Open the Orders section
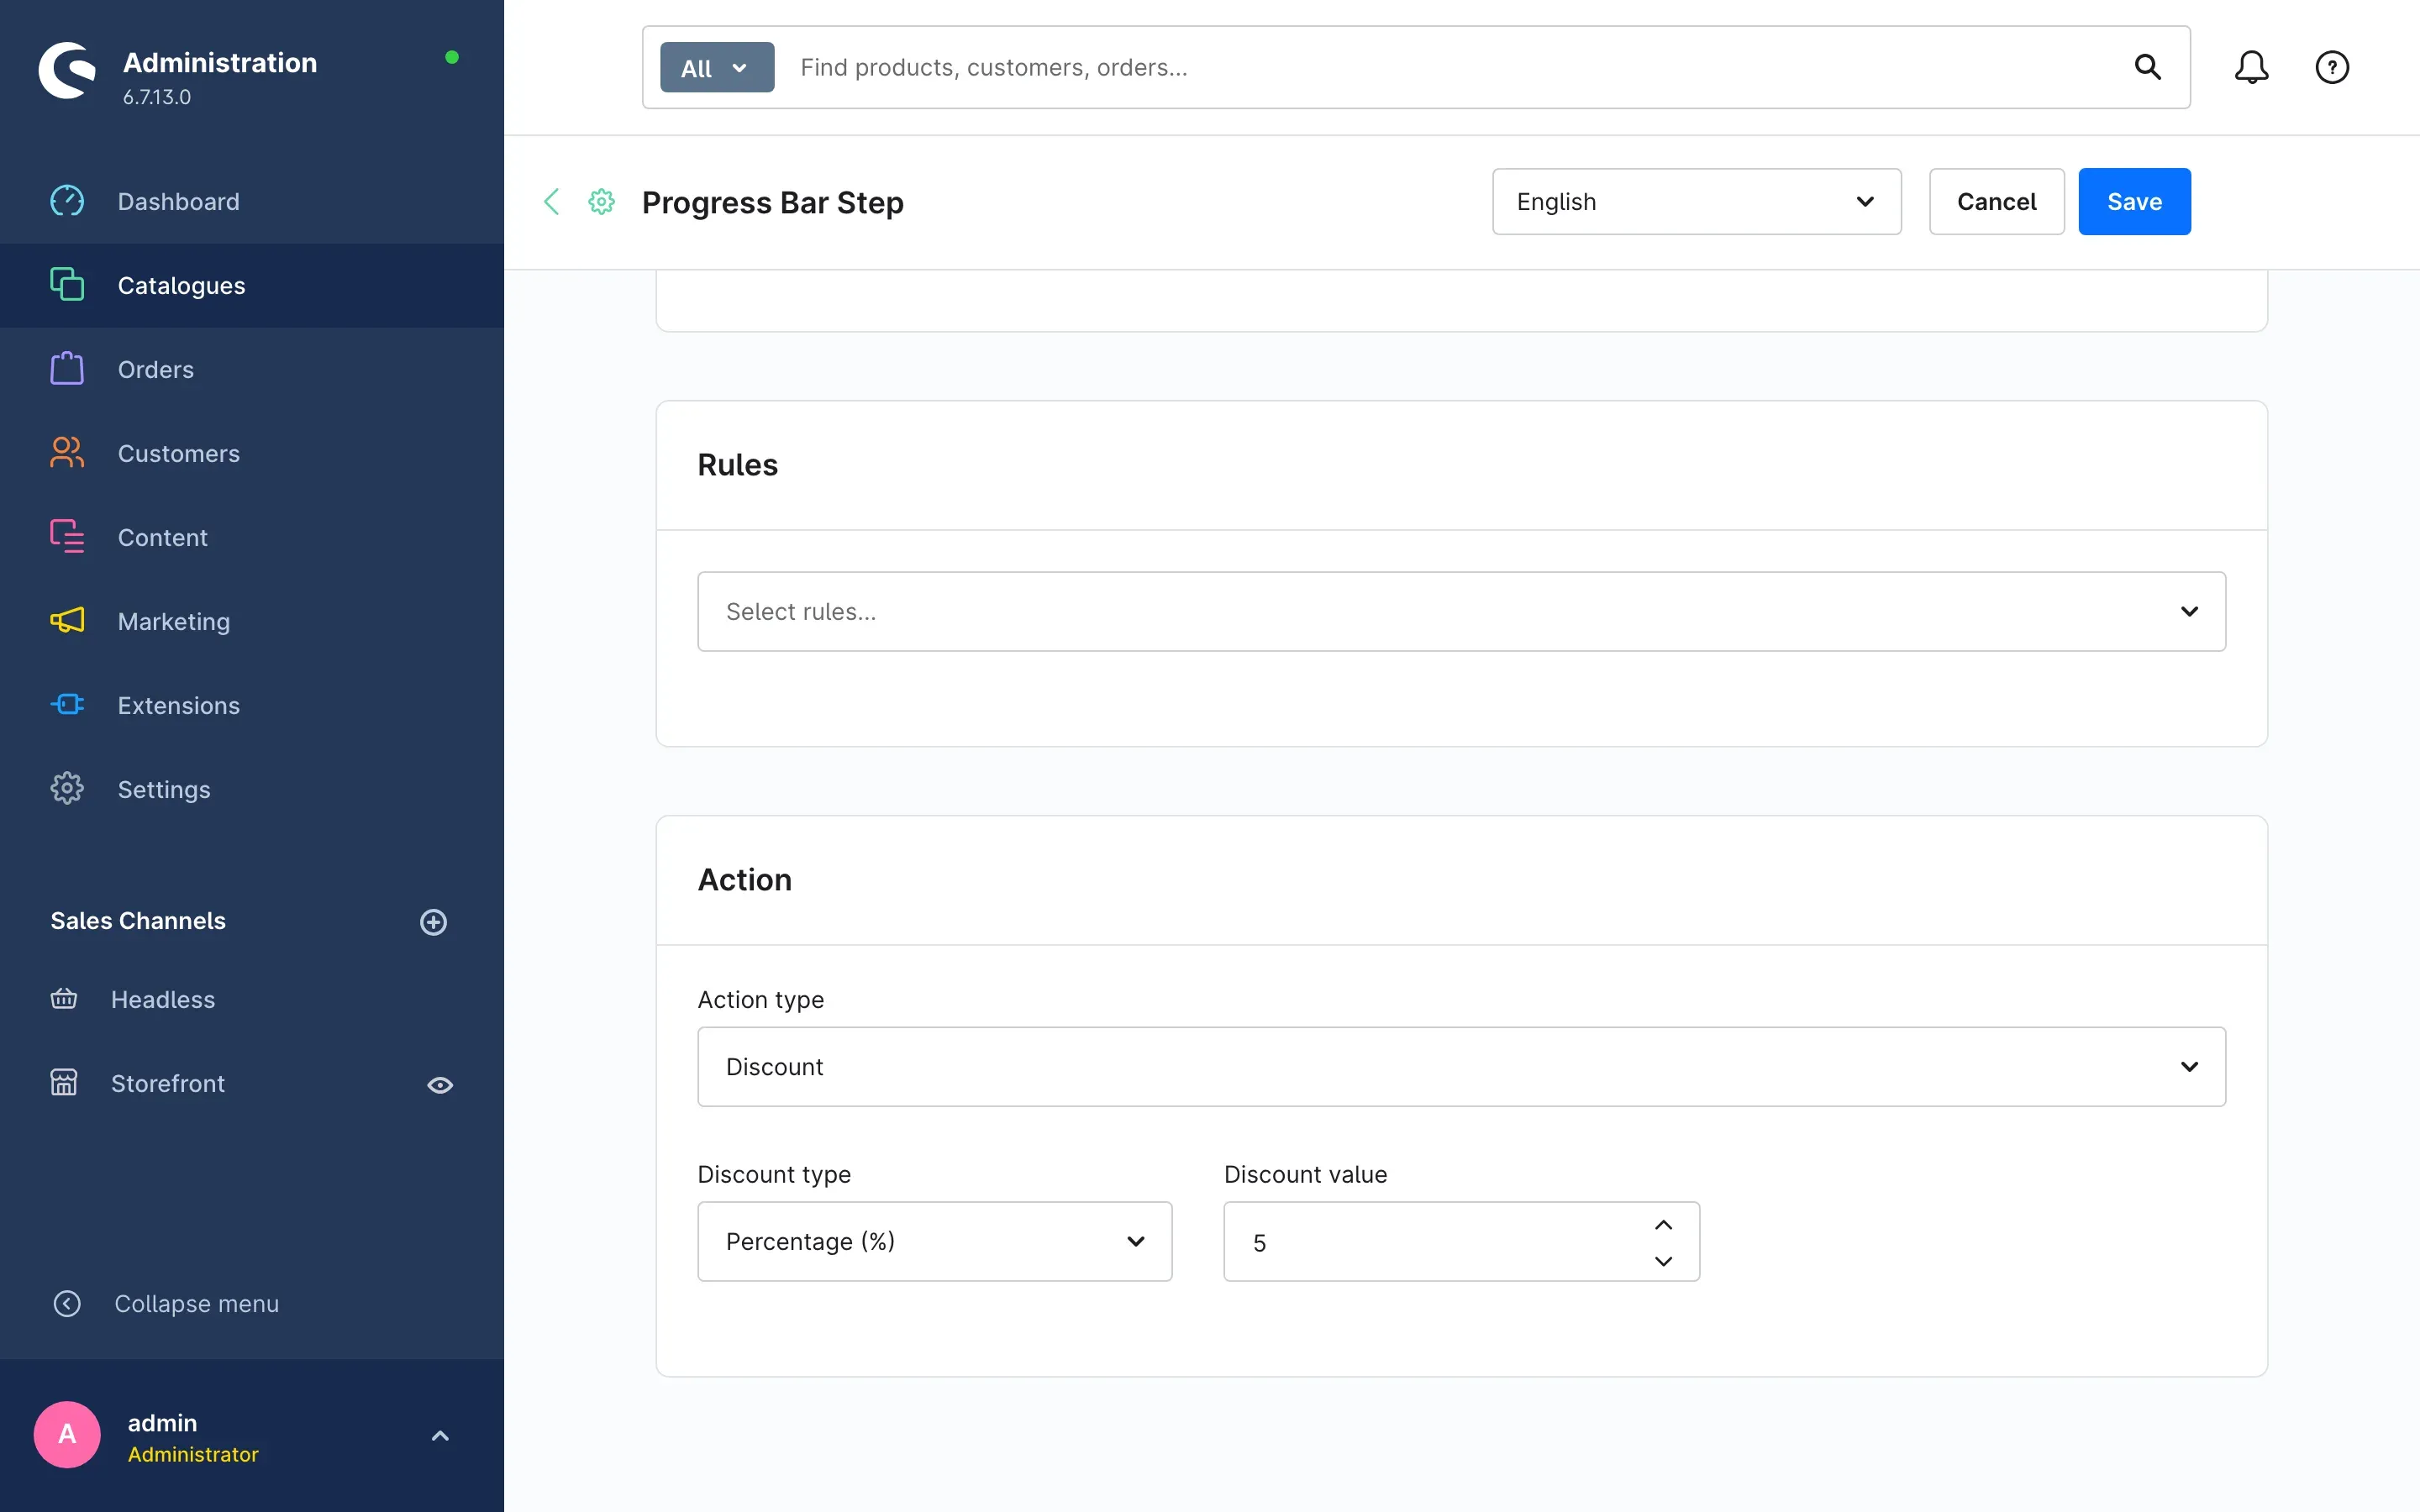 [252, 369]
